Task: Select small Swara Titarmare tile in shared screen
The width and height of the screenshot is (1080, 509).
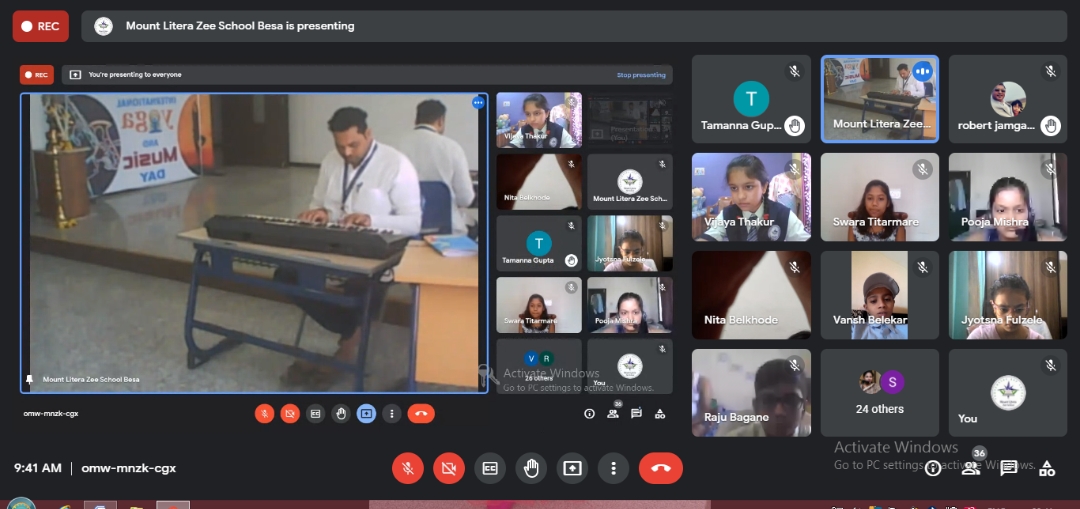Action: [x=539, y=304]
